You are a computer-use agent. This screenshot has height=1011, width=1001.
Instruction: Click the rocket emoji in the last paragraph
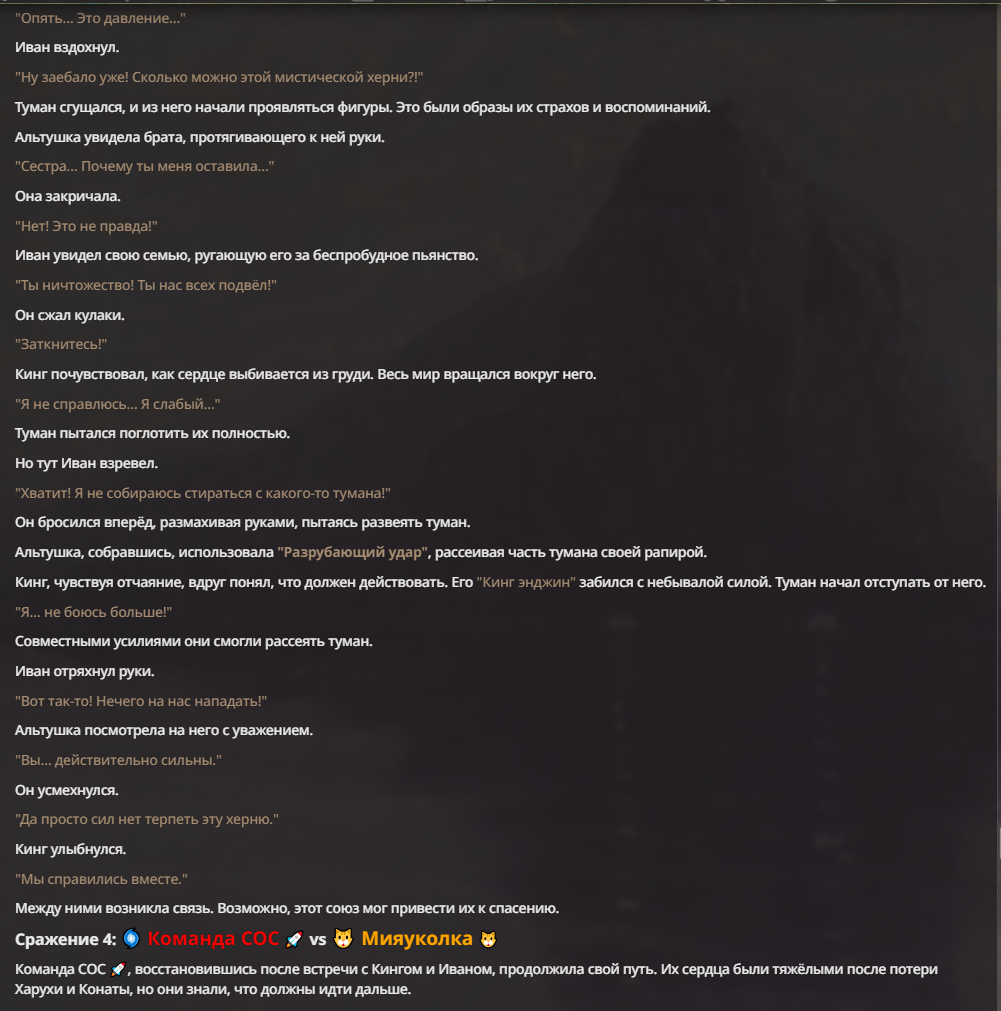[119, 969]
